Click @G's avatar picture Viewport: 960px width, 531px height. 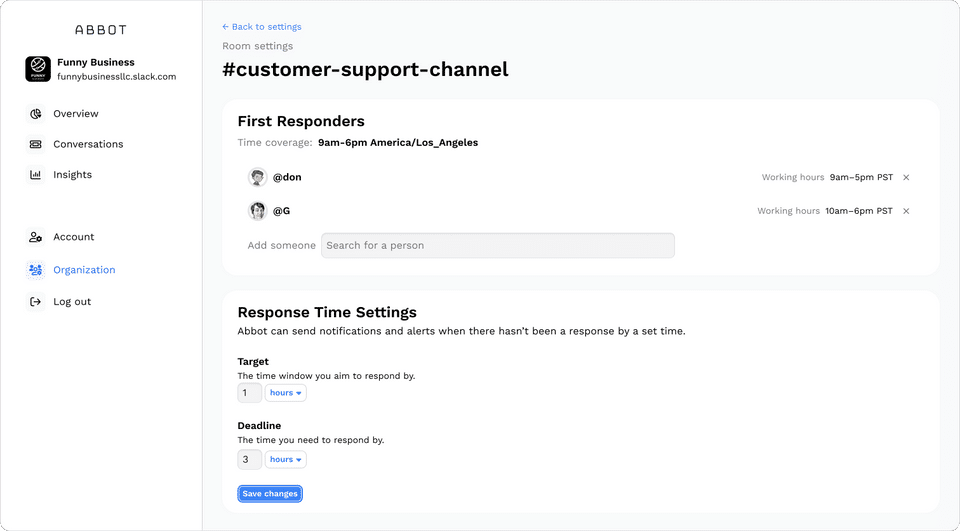click(258, 211)
